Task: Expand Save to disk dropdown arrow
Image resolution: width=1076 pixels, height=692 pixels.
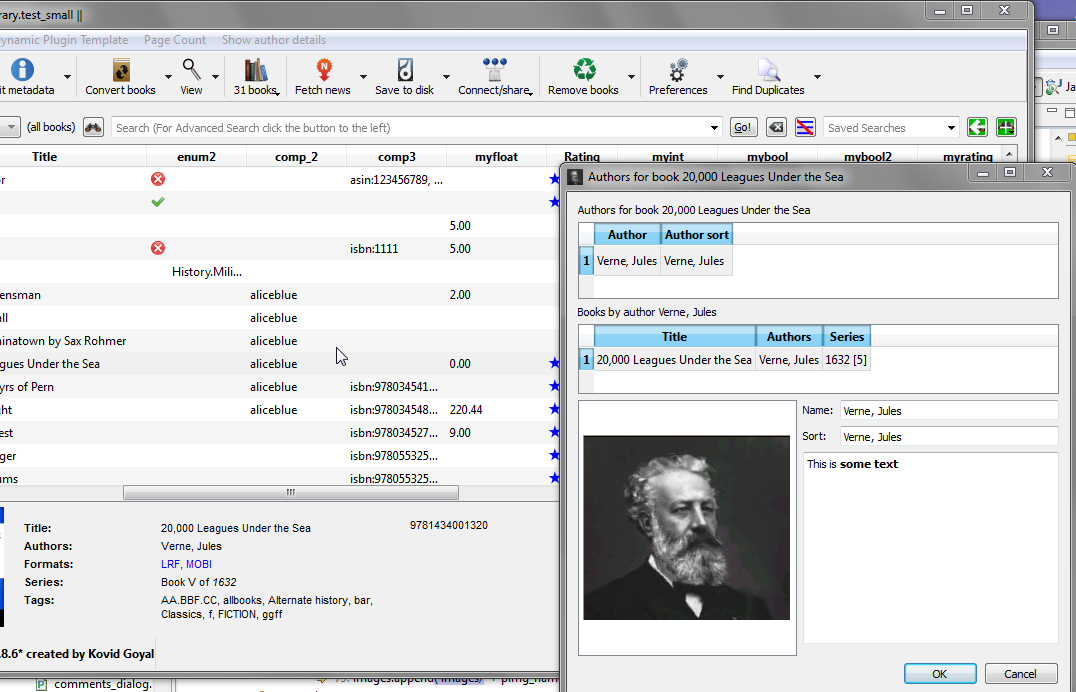Action: [446, 77]
